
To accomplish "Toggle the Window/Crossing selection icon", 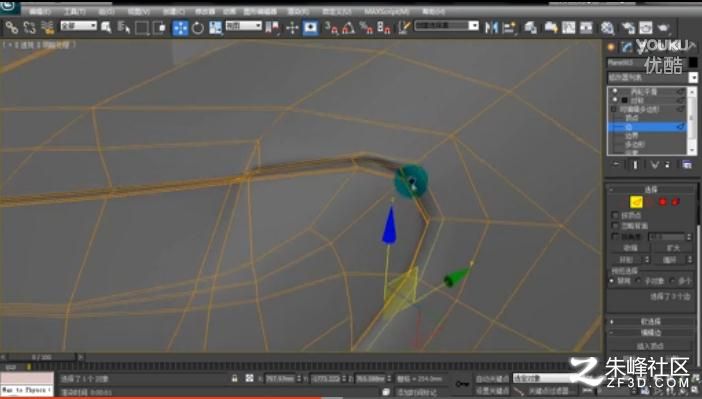I will click(159, 28).
